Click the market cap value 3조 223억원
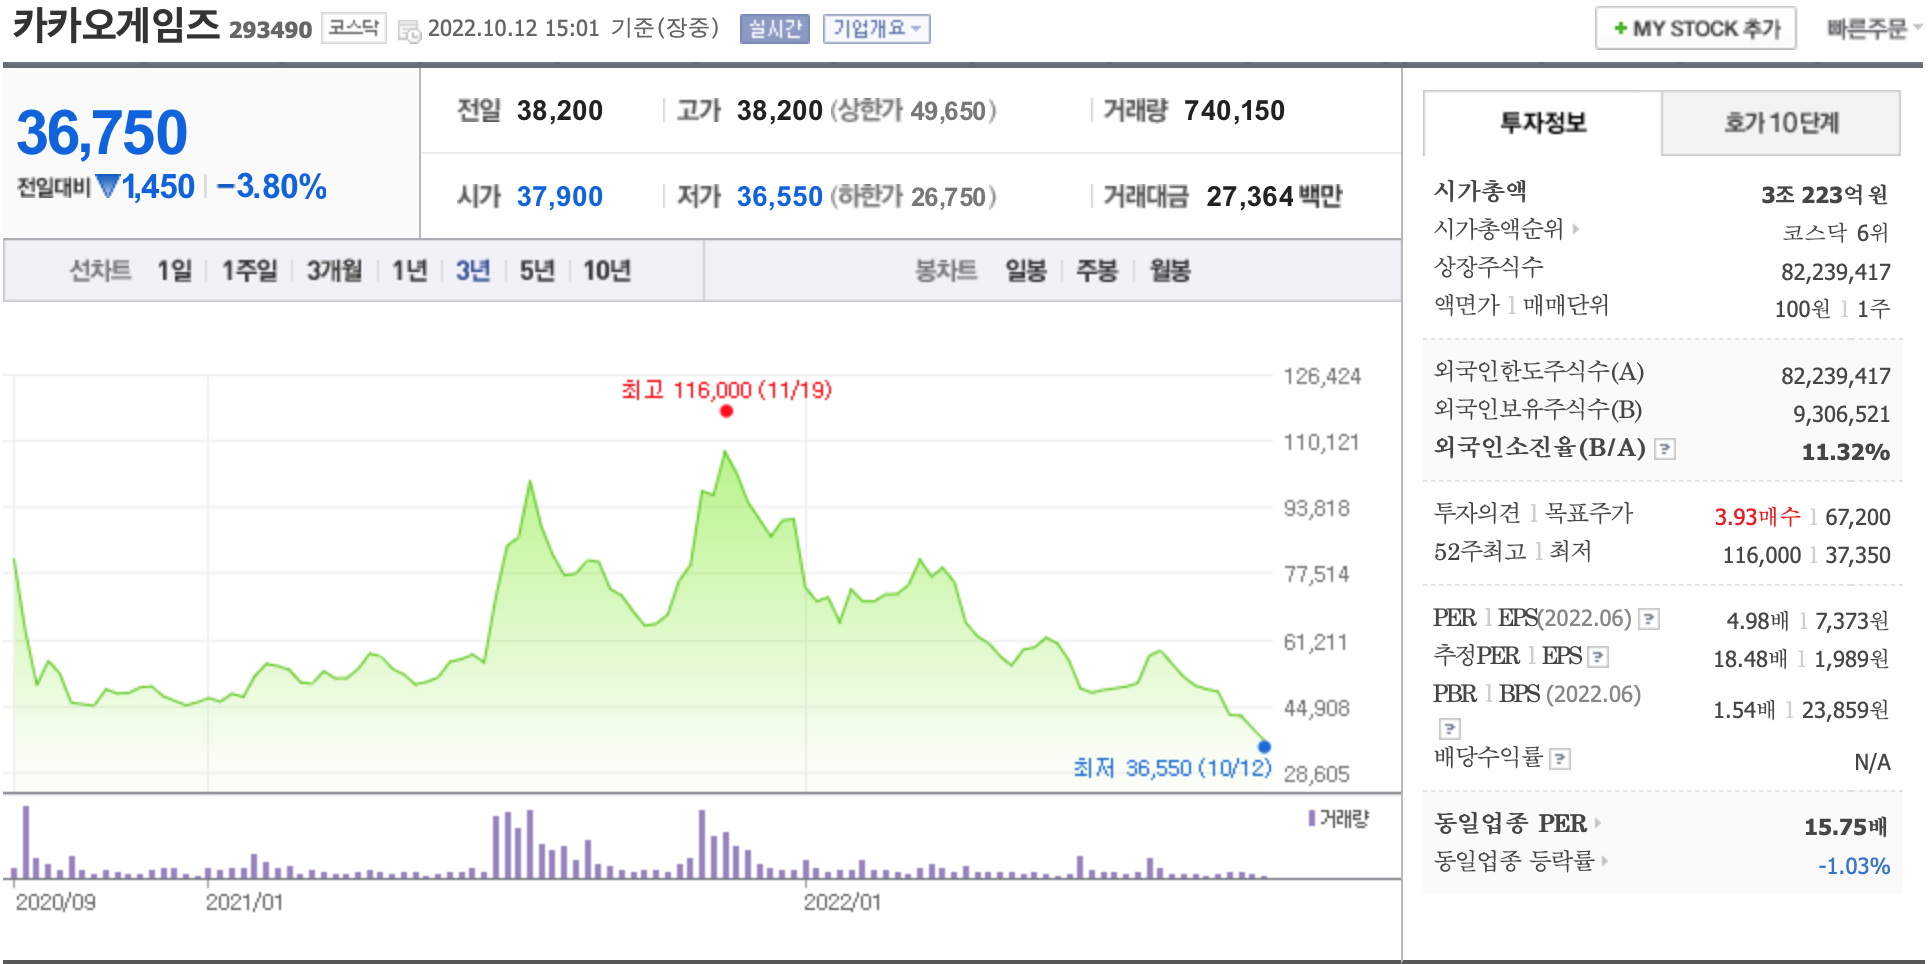 tap(1824, 194)
